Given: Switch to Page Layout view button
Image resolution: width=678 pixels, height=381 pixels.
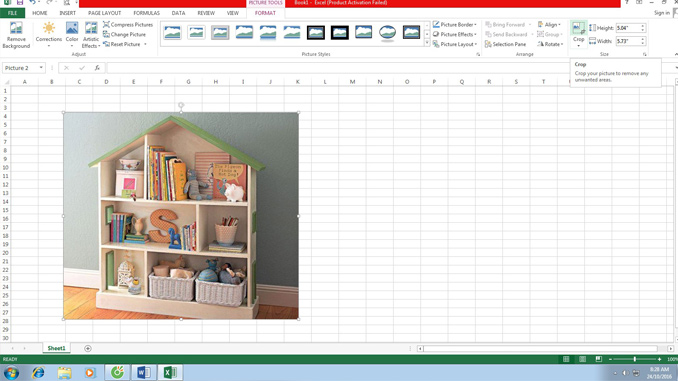Looking at the screenshot, I should coord(582,359).
